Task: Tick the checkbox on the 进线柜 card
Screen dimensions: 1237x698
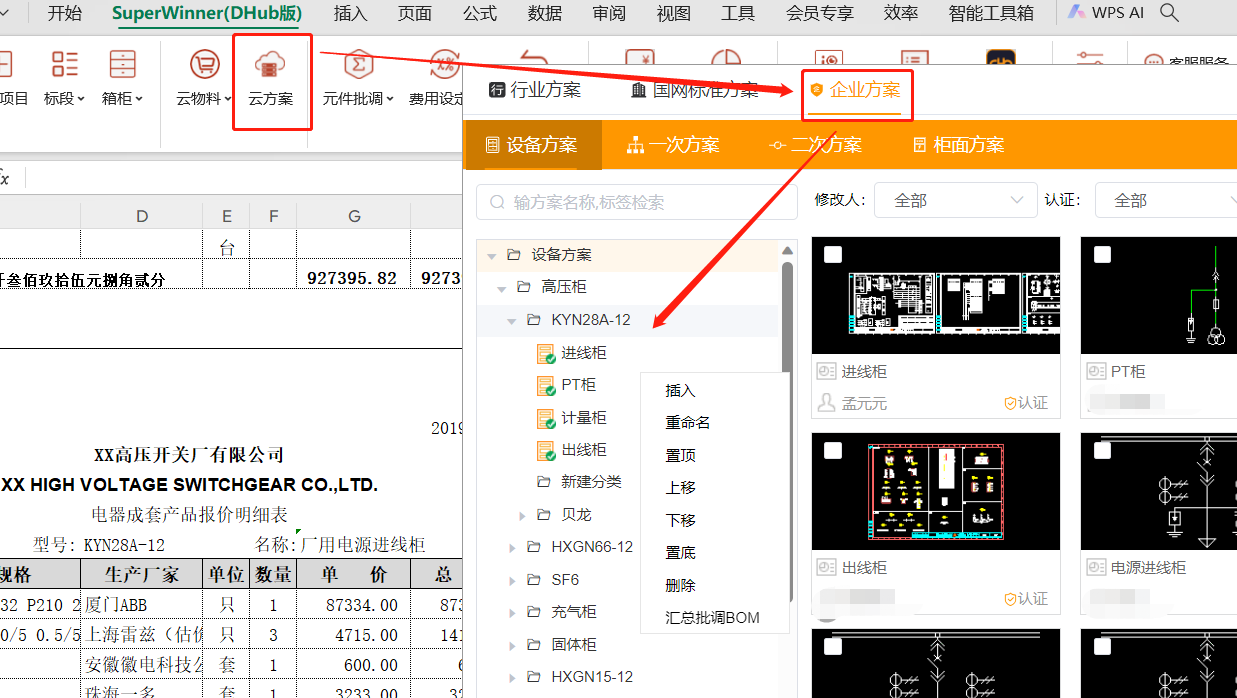Action: tap(832, 255)
